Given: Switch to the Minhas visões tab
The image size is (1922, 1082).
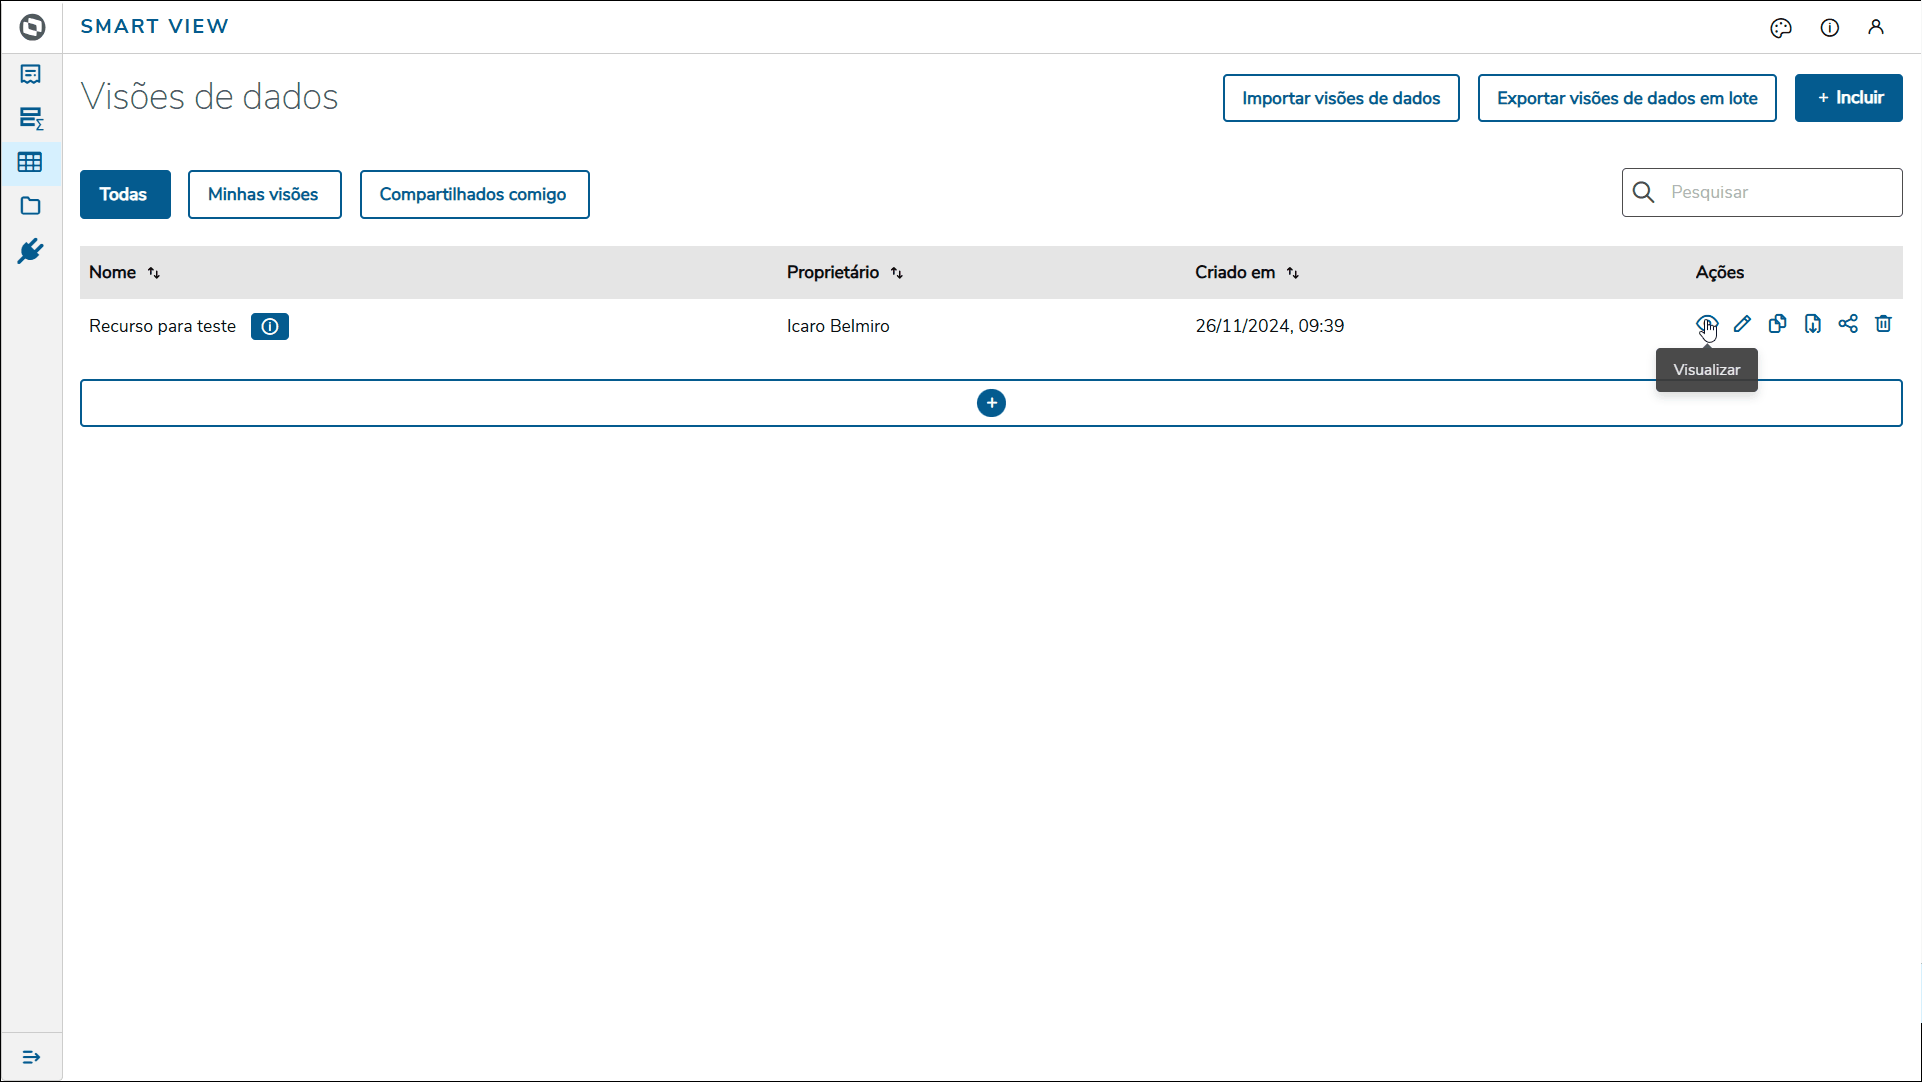Looking at the screenshot, I should click(264, 194).
